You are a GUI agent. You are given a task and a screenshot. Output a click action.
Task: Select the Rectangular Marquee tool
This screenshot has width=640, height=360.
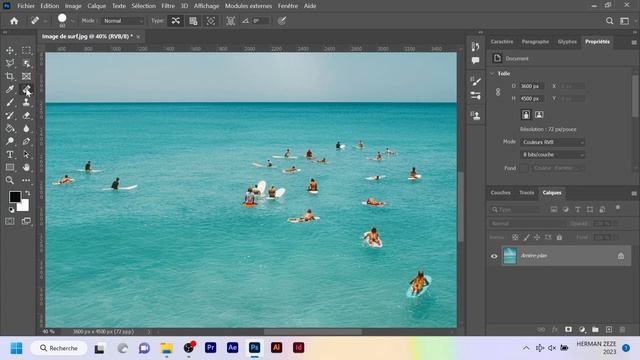click(26, 50)
